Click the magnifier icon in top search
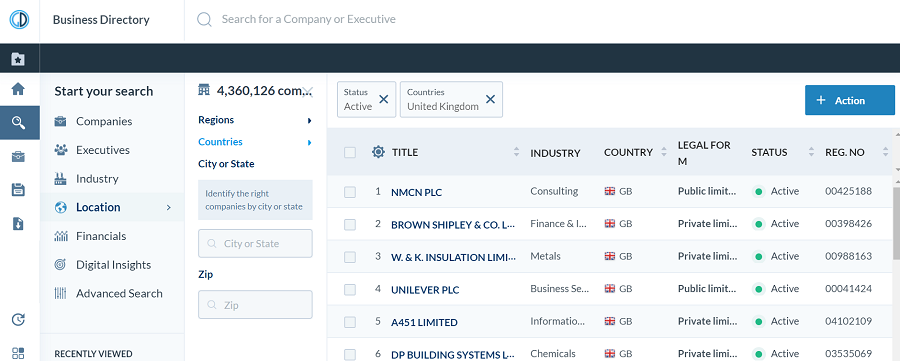Viewport: 900px width, 361px height. coord(204,20)
